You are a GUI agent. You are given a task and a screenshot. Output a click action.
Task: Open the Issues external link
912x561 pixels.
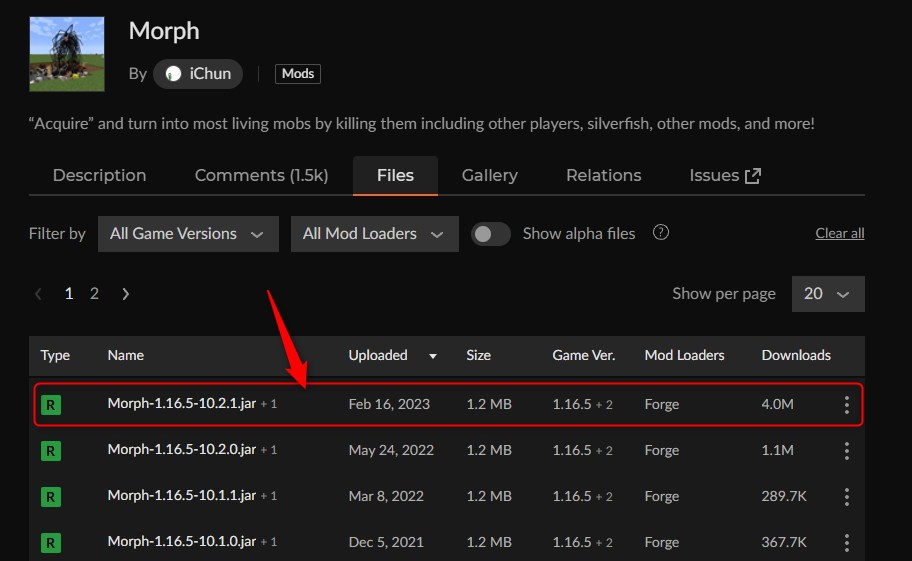(724, 175)
